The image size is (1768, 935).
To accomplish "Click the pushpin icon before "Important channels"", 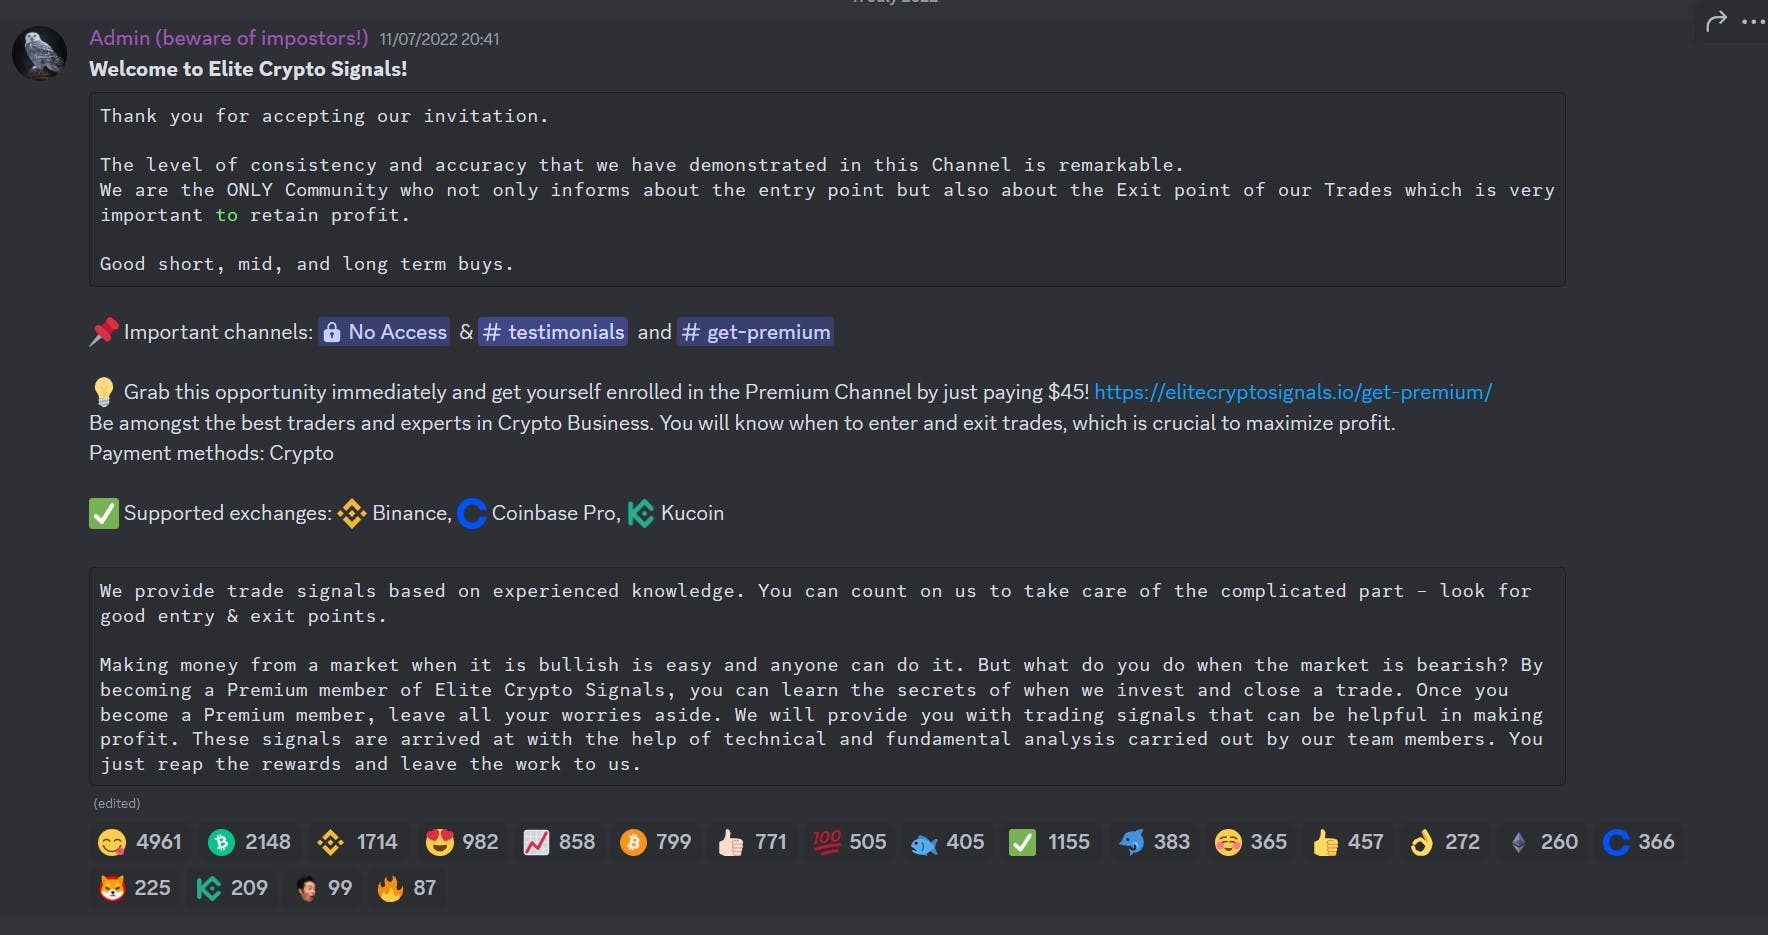I will pos(104,332).
